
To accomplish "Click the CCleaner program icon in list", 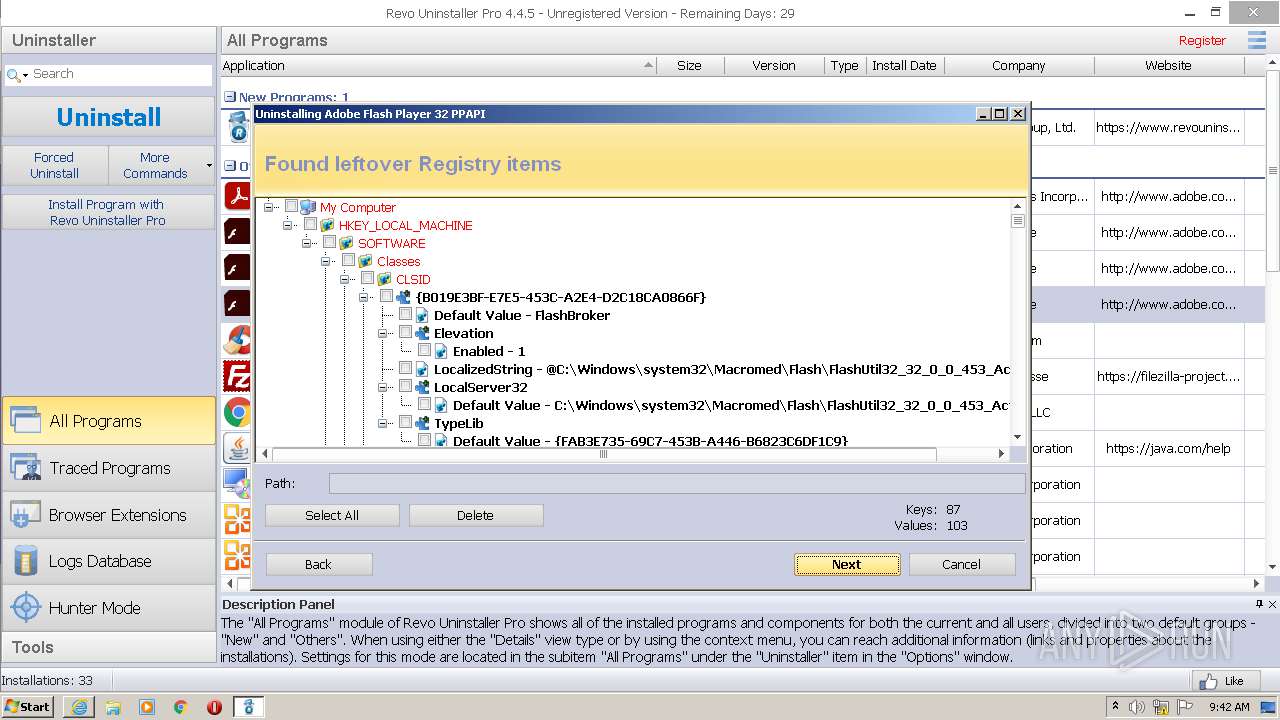I will tap(237, 340).
